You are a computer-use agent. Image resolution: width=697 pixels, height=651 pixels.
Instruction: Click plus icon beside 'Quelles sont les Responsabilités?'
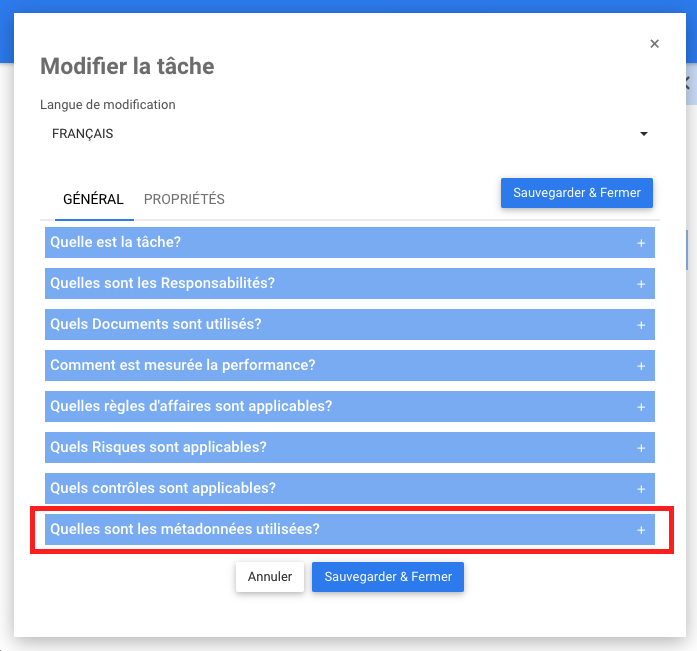pyautogui.click(x=641, y=284)
